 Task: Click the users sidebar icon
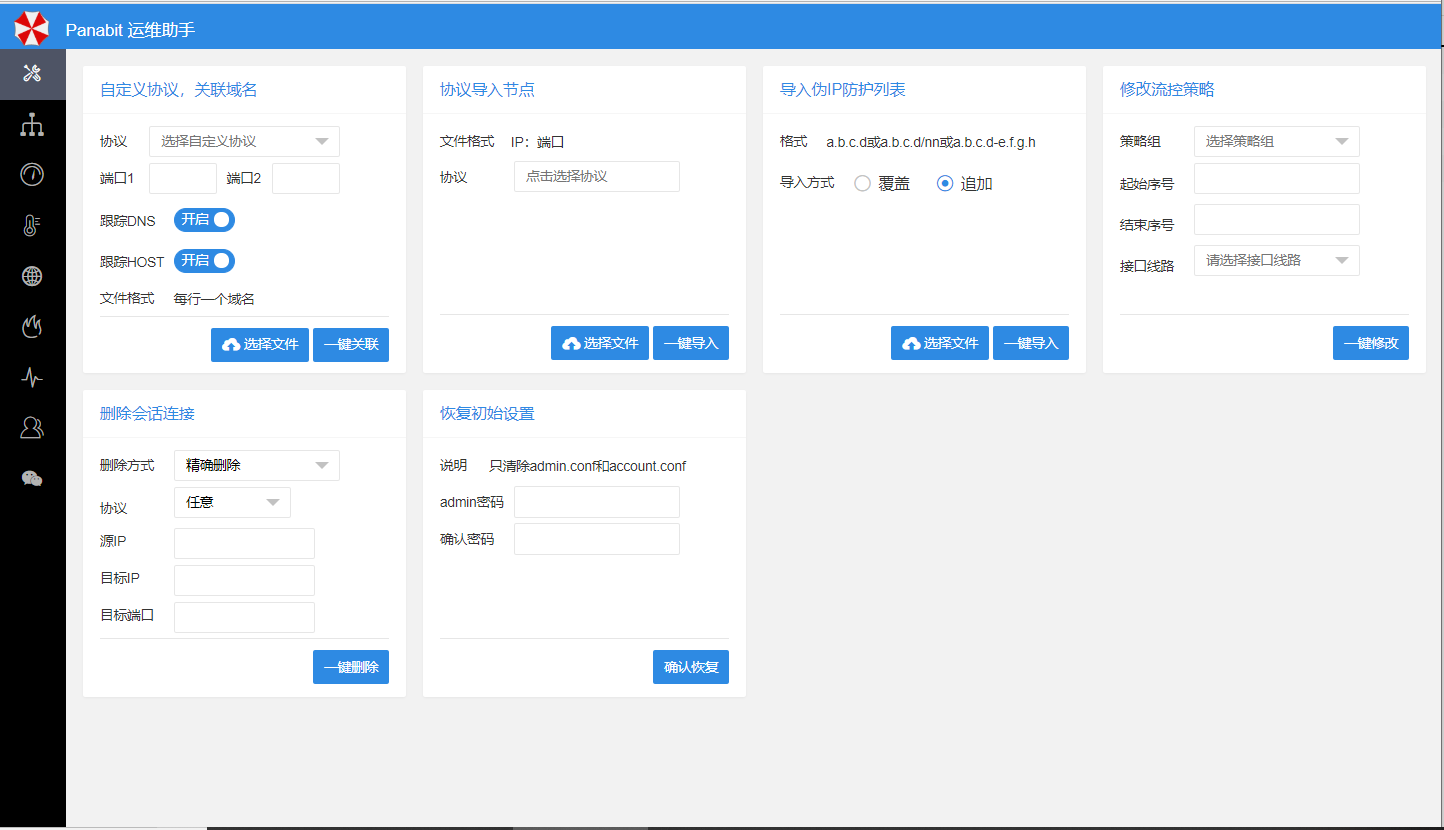coord(32,428)
